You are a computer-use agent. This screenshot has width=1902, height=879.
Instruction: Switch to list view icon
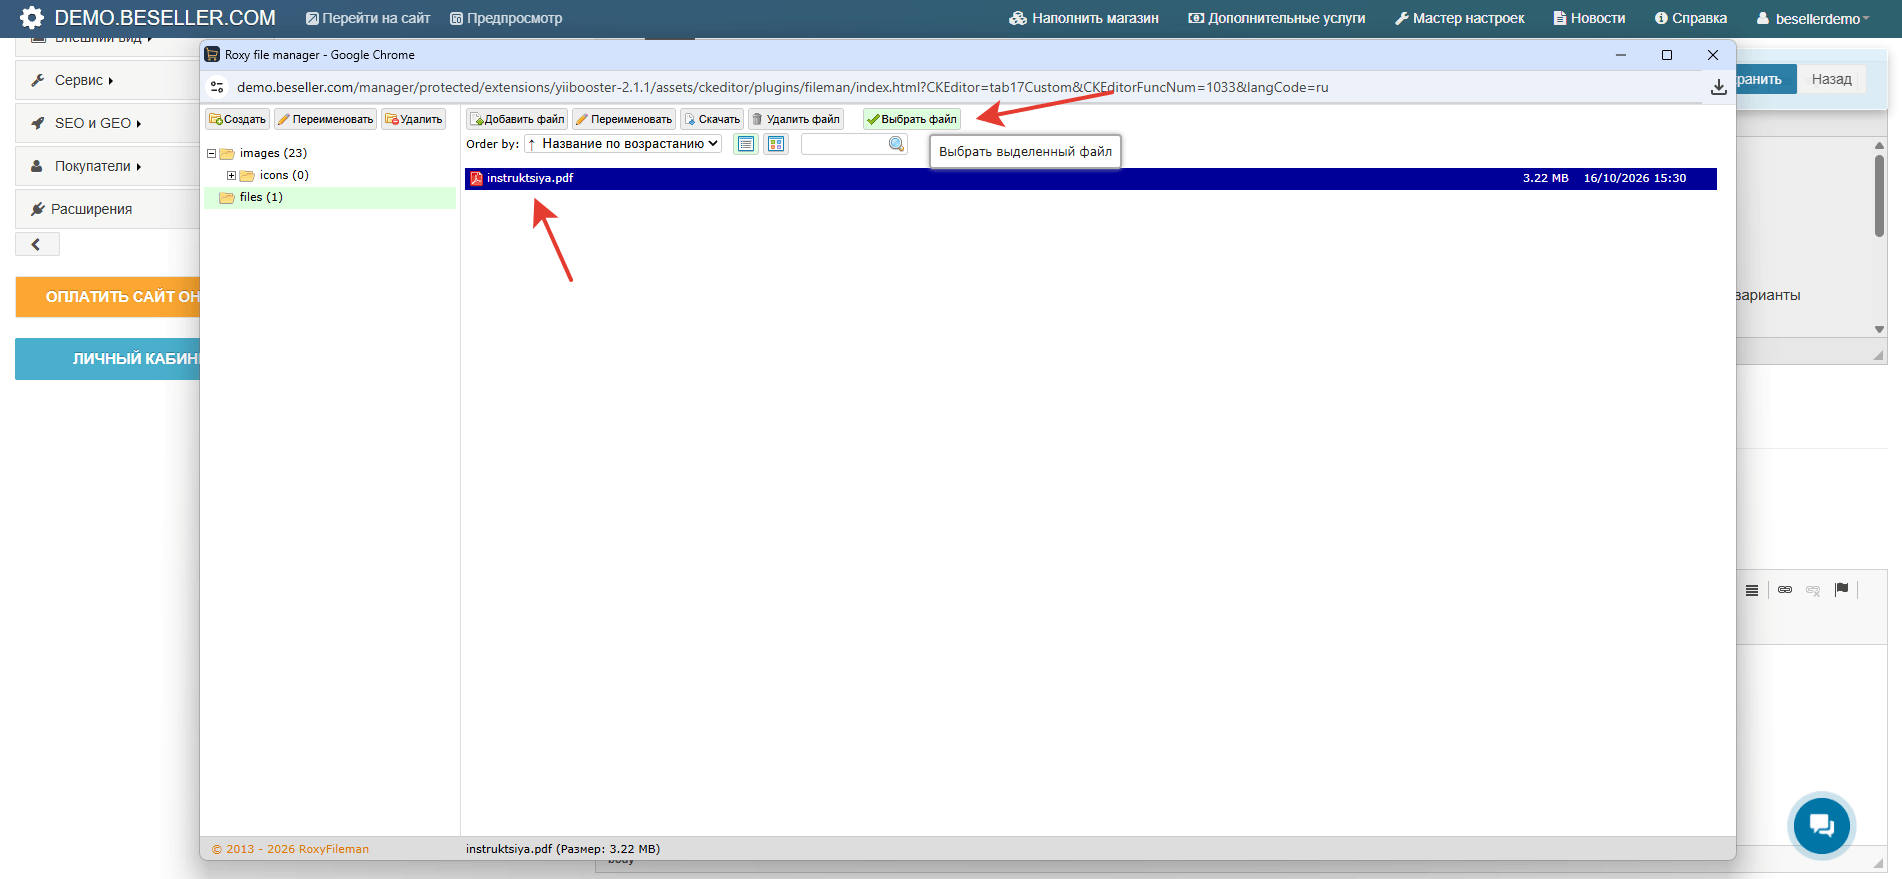coord(746,144)
